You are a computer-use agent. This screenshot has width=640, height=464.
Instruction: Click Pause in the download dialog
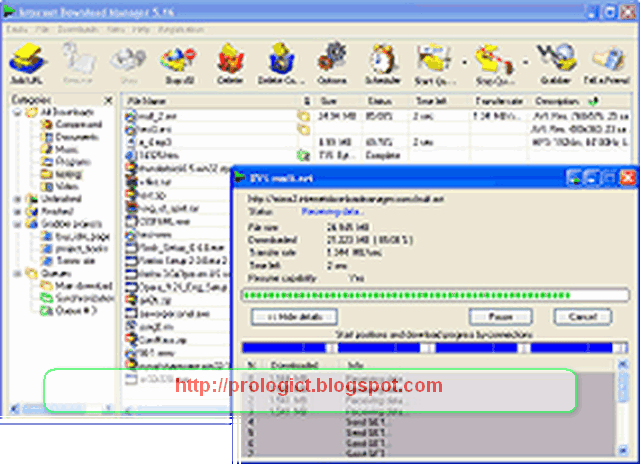pos(501,317)
